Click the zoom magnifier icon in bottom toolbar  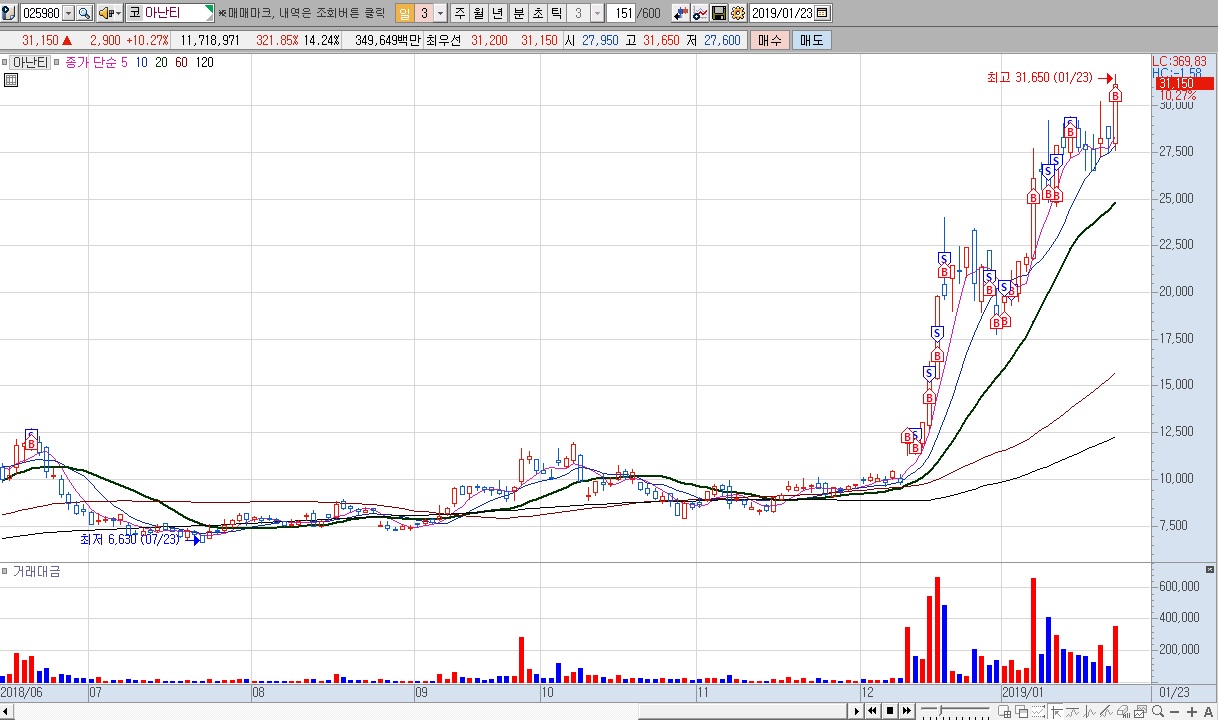click(x=1157, y=711)
